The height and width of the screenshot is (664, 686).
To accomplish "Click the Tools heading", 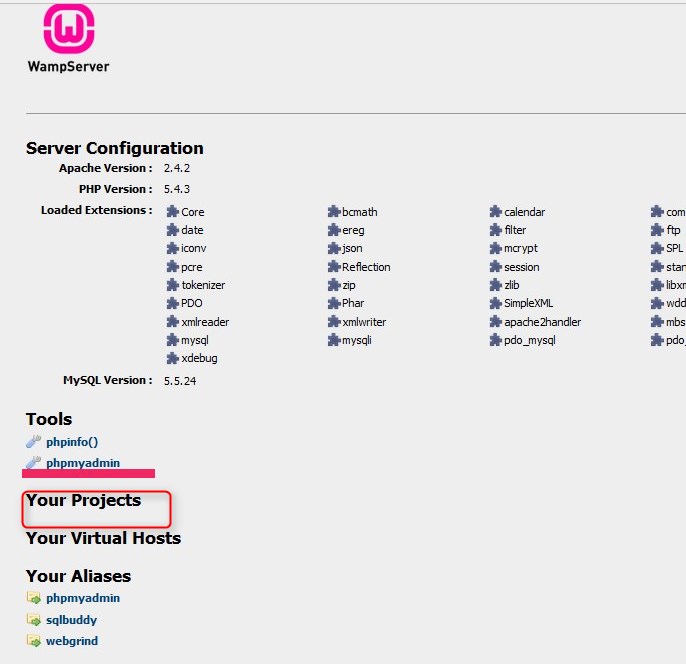I will 49,419.
